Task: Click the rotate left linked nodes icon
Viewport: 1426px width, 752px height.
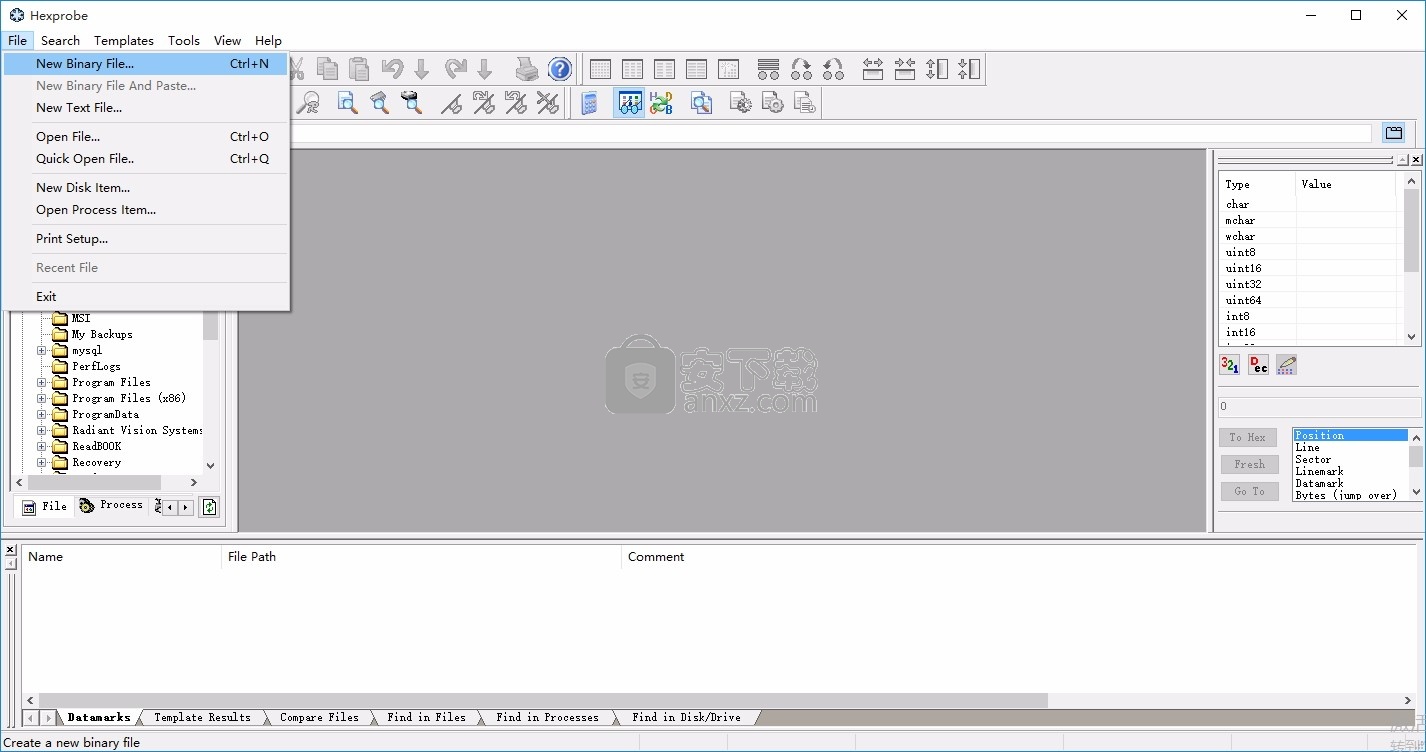Action: click(833, 68)
